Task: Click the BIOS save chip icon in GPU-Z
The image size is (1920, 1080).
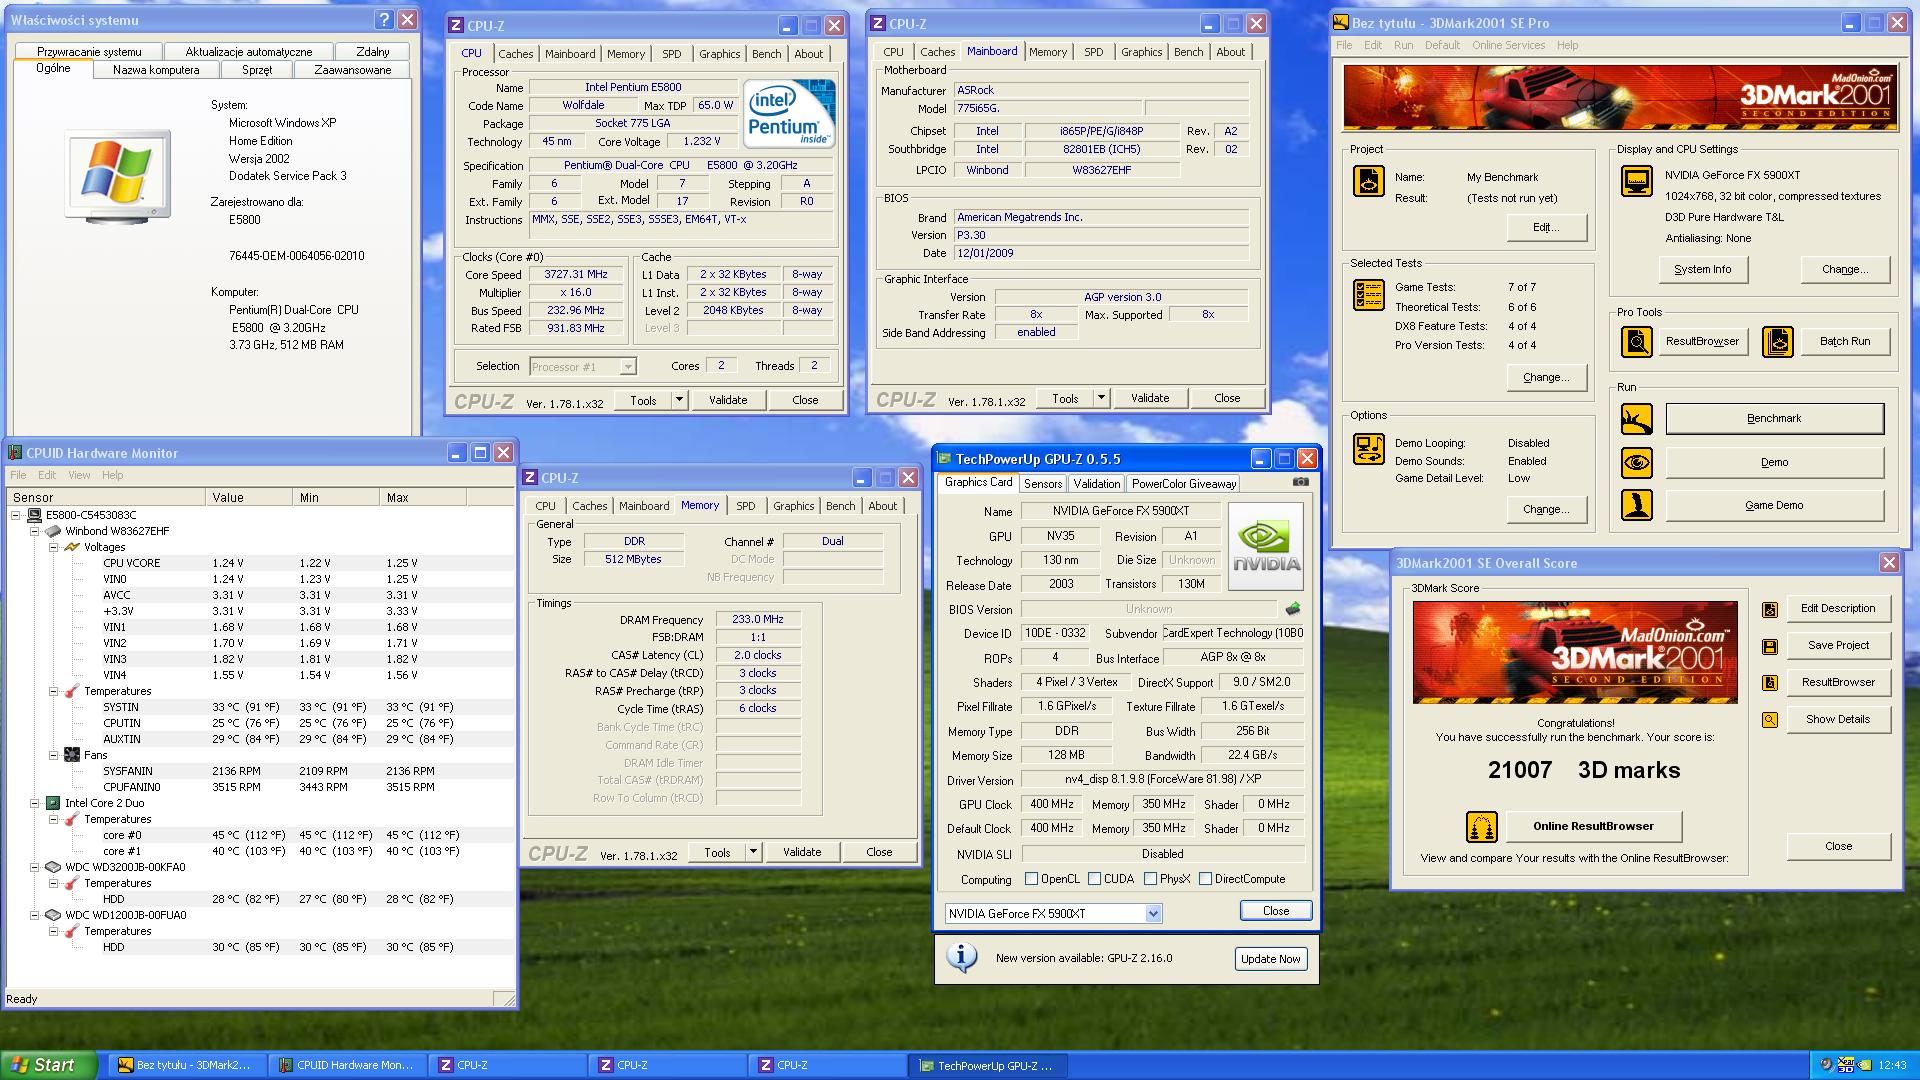Action: pos(1293,608)
